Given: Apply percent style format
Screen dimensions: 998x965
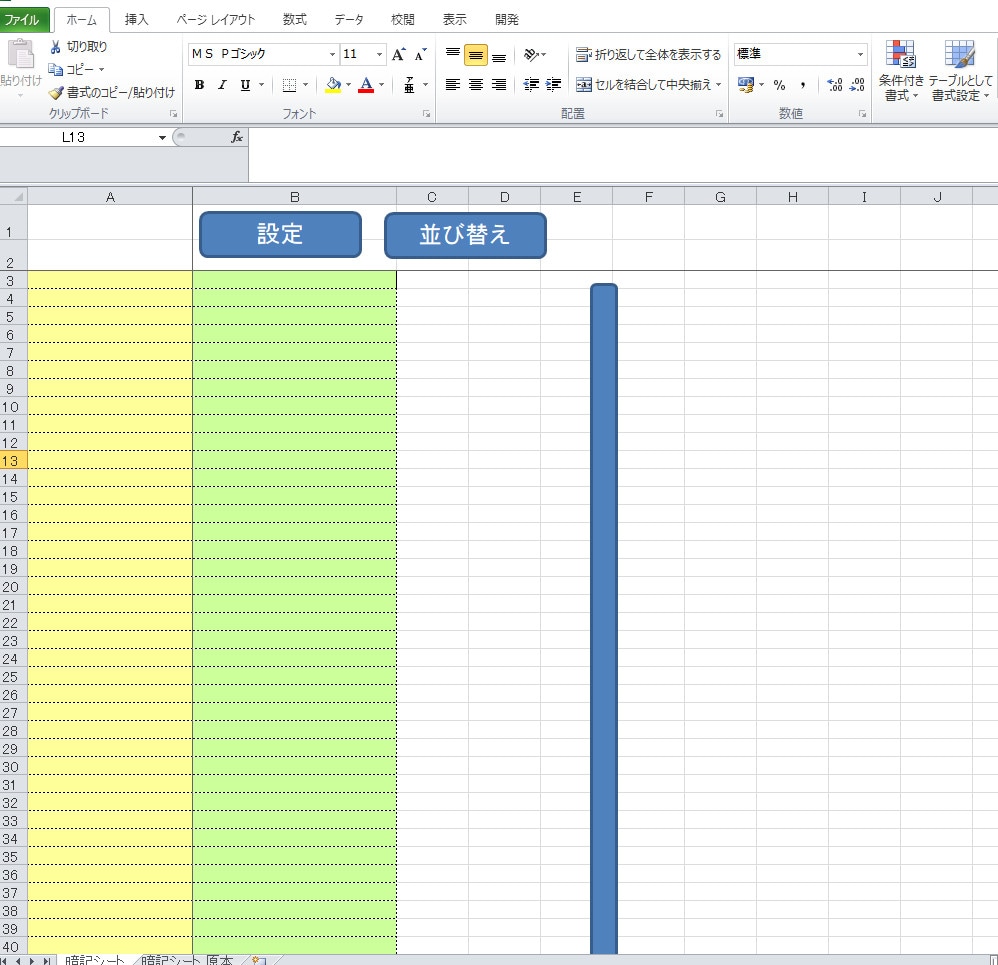Looking at the screenshot, I should pyautogui.click(x=779, y=85).
